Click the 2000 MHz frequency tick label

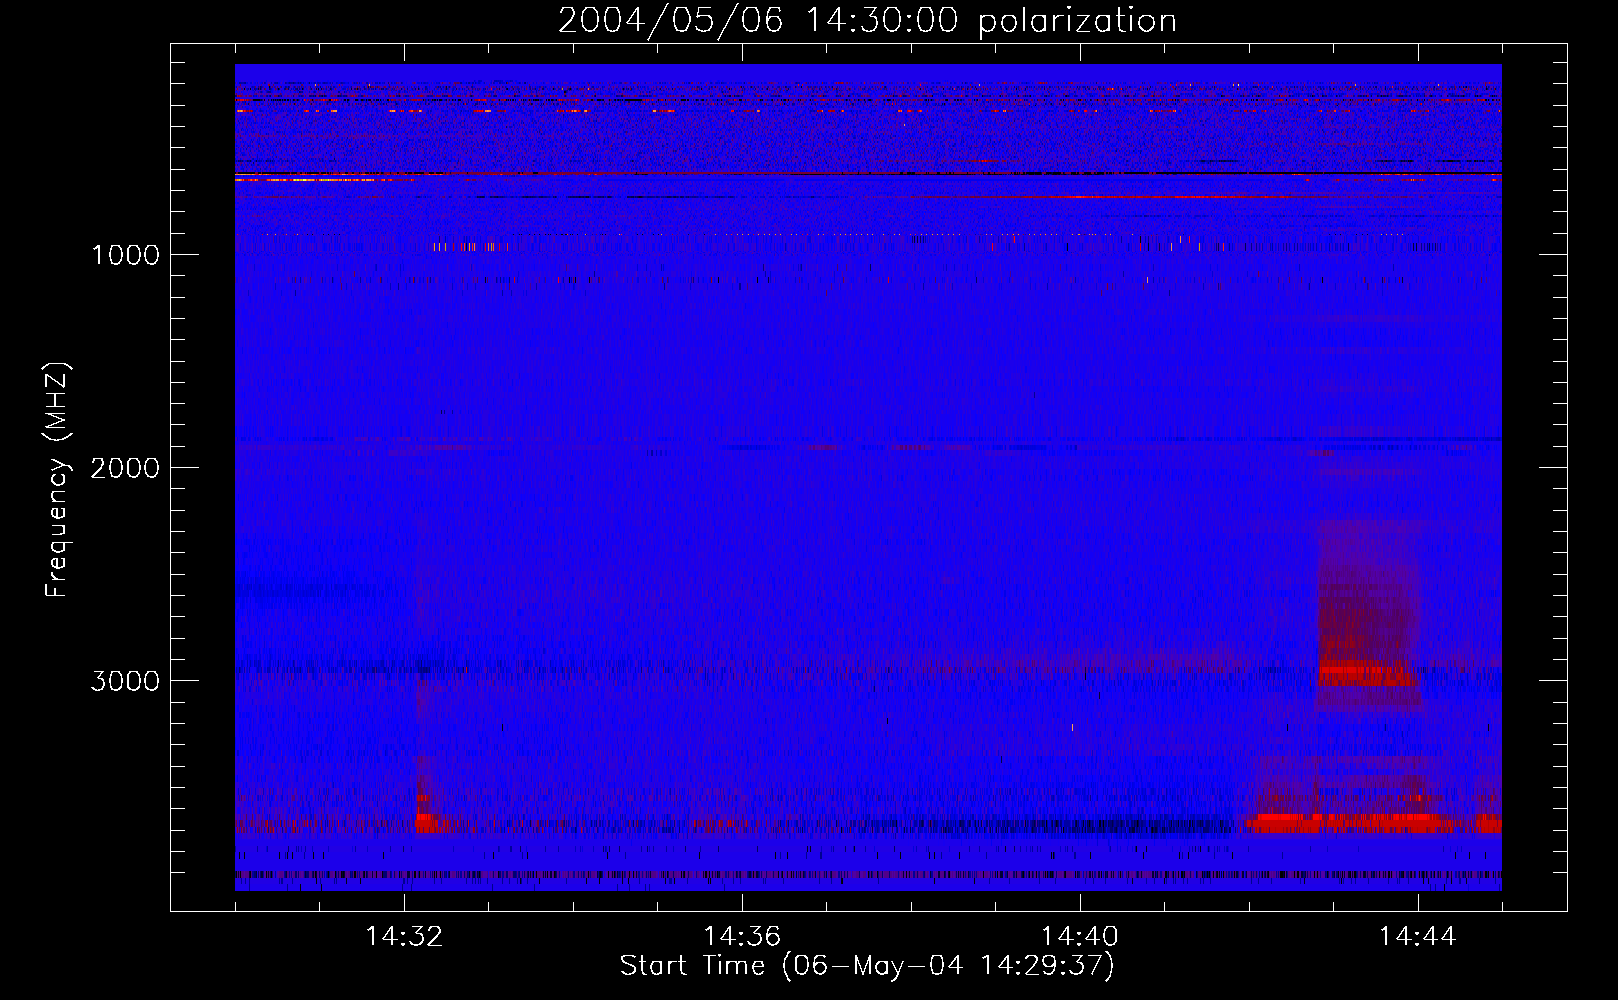coord(125,468)
